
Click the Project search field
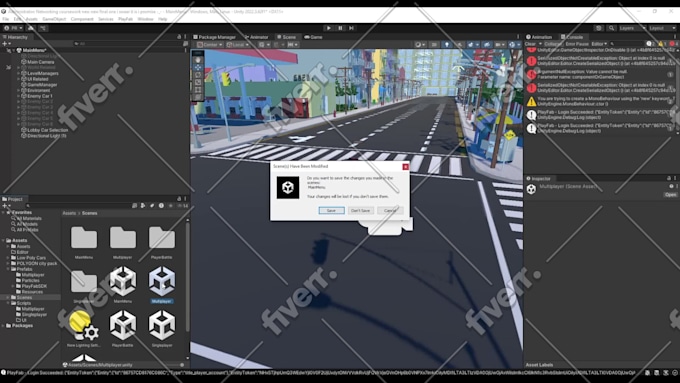coord(78,206)
